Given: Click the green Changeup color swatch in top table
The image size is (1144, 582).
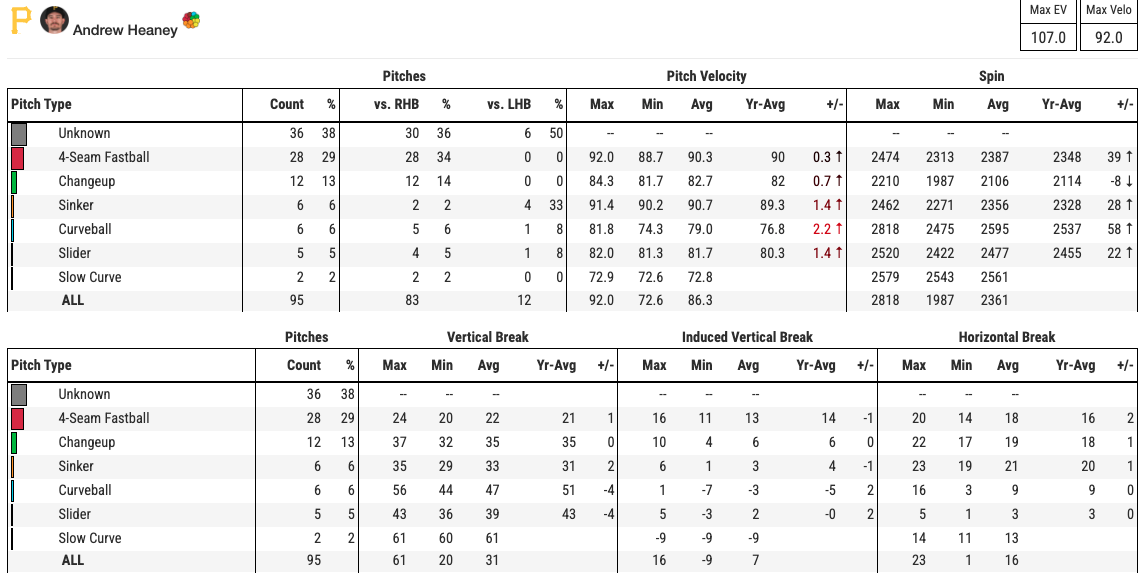Looking at the screenshot, I should [14, 182].
